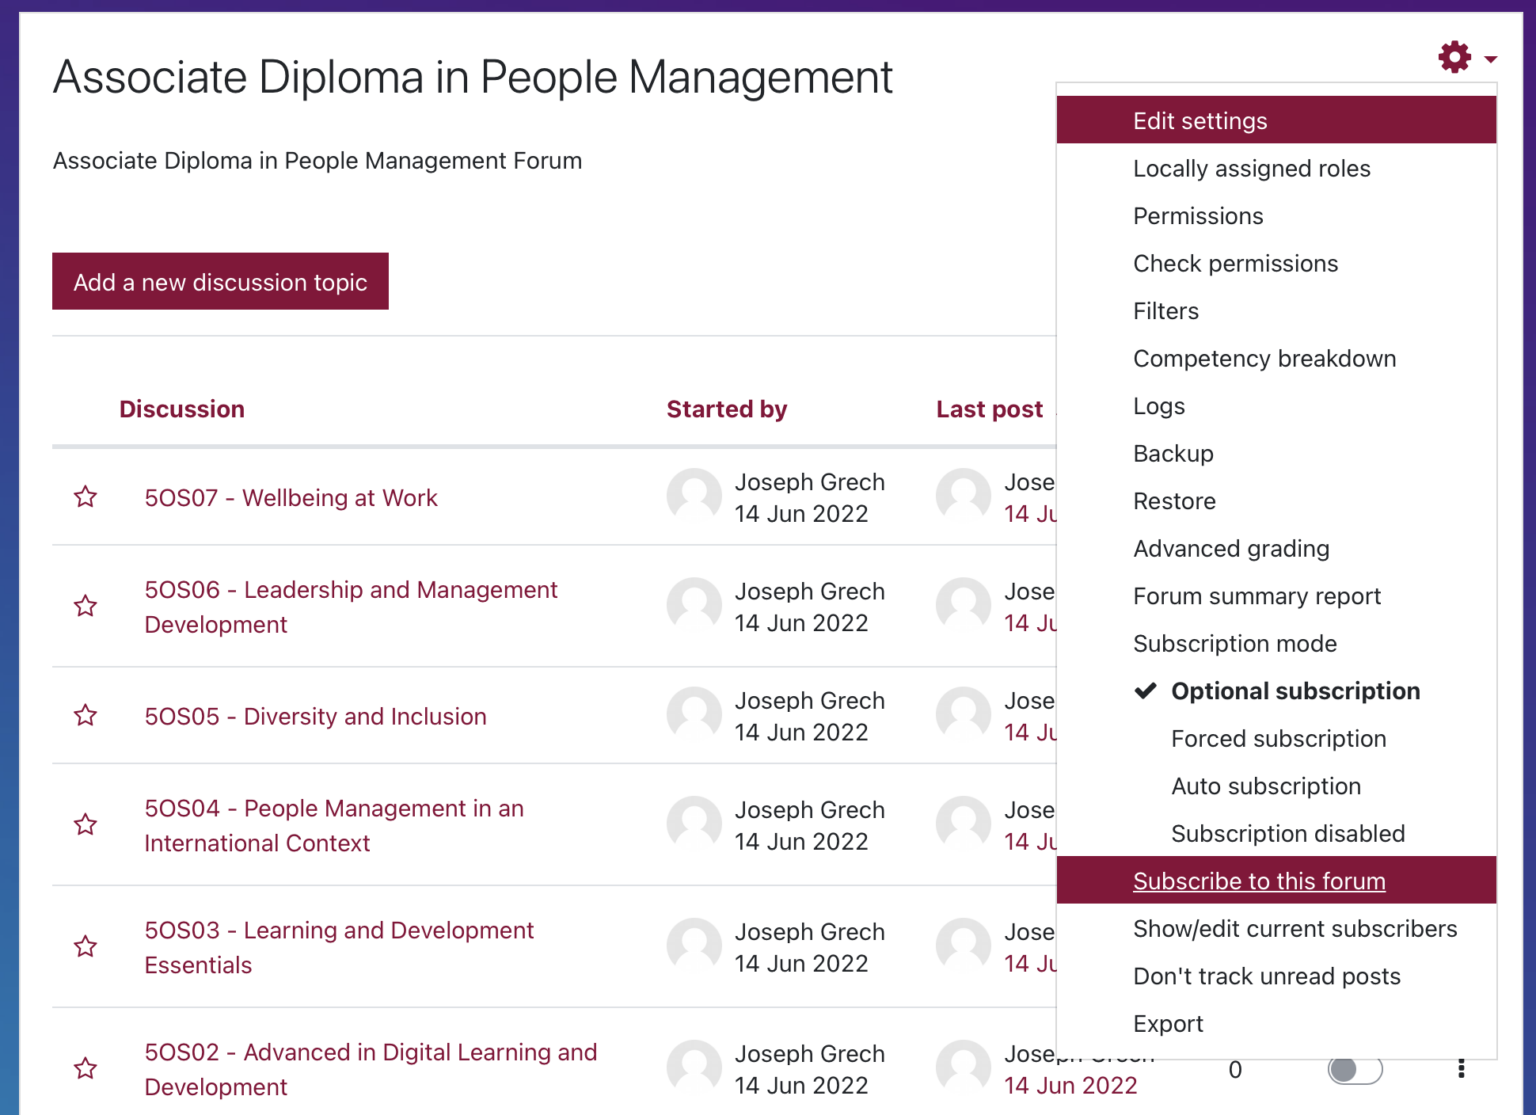Screen dimensions: 1536x1115
Task: Toggle subscription switch for 5OS02 discussion
Action: tap(1355, 1069)
